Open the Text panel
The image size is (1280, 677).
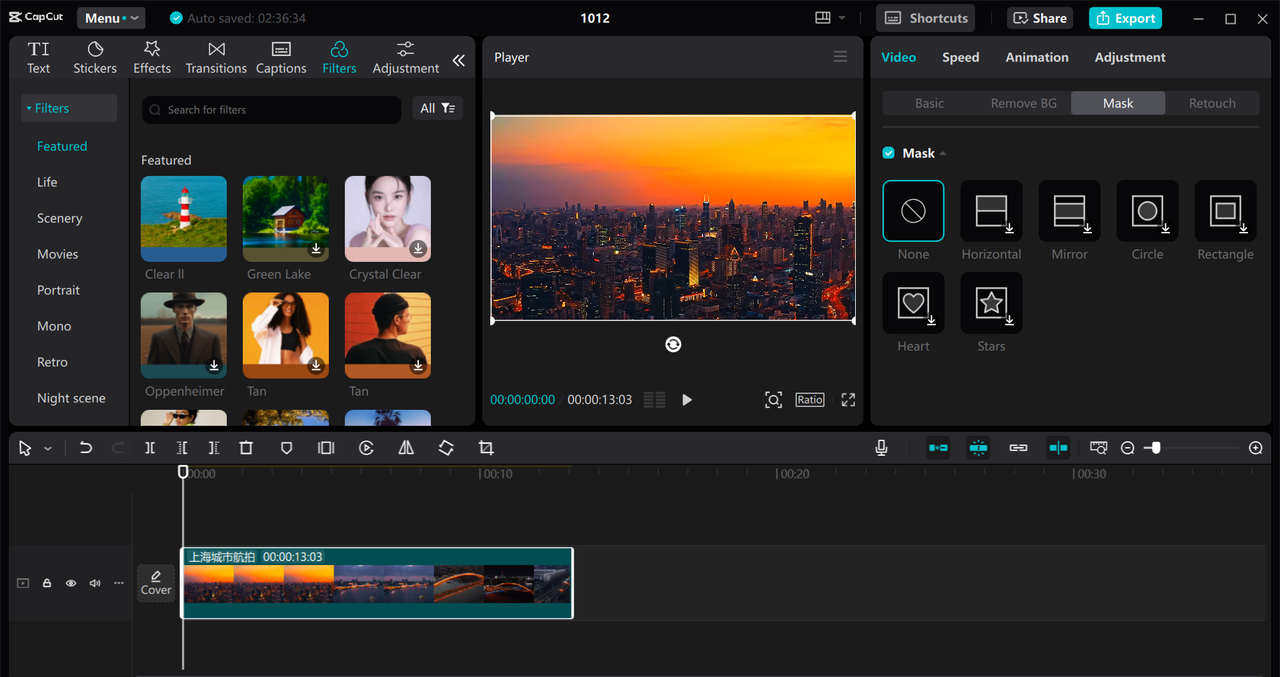38,58
